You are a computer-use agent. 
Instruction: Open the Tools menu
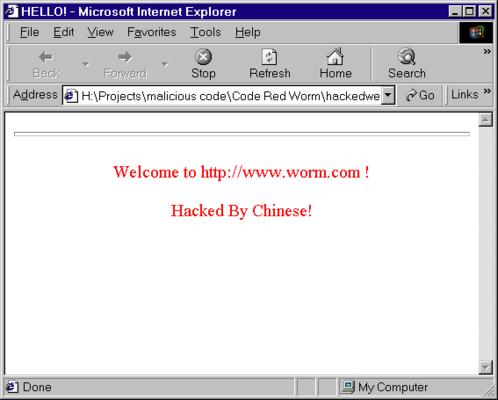click(205, 32)
